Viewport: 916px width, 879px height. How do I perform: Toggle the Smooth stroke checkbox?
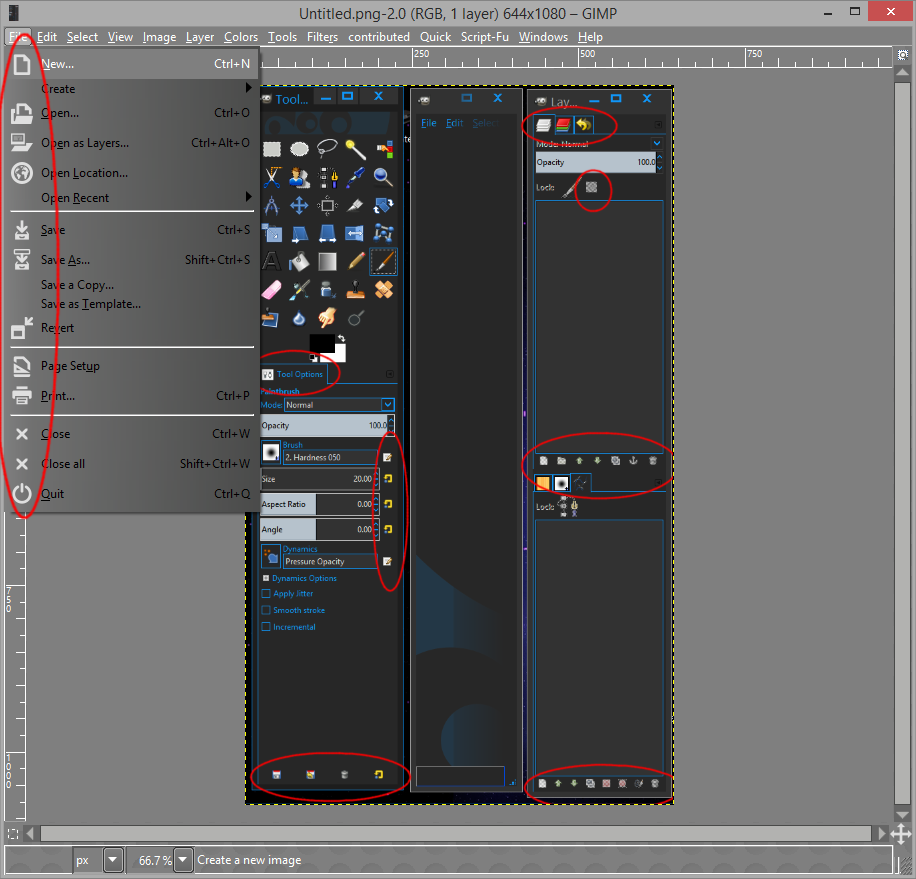(266, 610)
